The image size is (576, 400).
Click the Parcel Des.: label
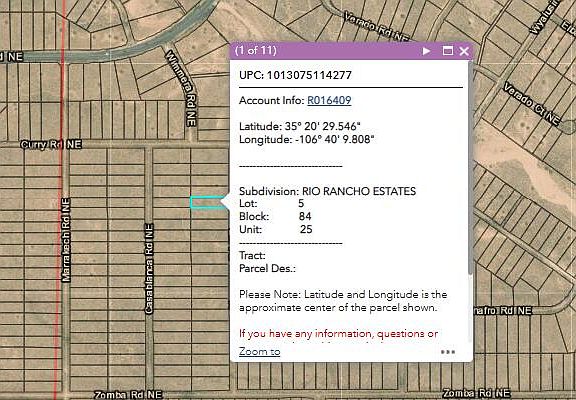coord(267,268)
